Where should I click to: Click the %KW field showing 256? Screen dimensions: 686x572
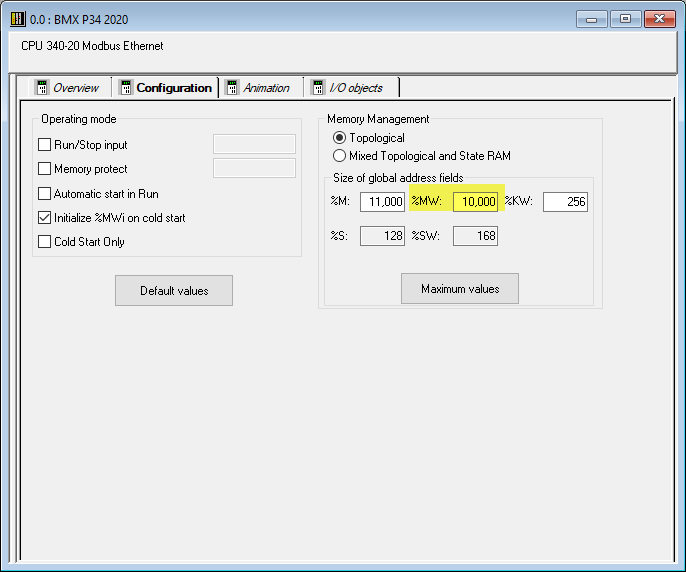pos(565,202)
